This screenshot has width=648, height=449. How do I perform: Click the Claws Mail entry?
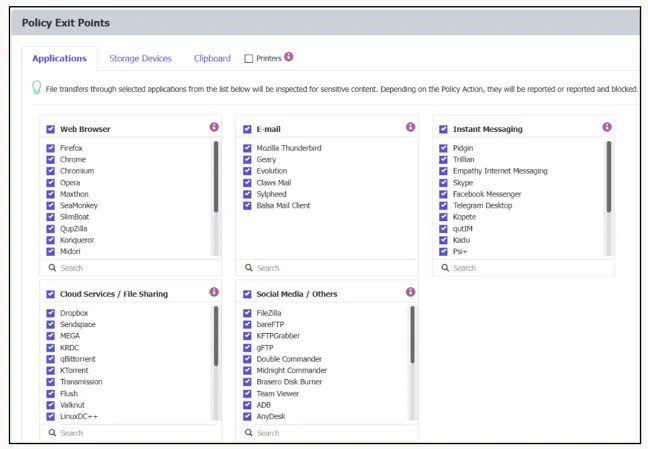pyautogui.click(x=274, y=182)
